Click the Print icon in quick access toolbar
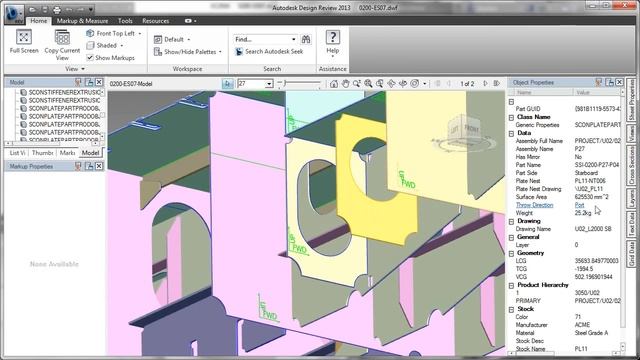Image resolution: width=640 pixels, height=360 pixels. (x=57, y=9)
